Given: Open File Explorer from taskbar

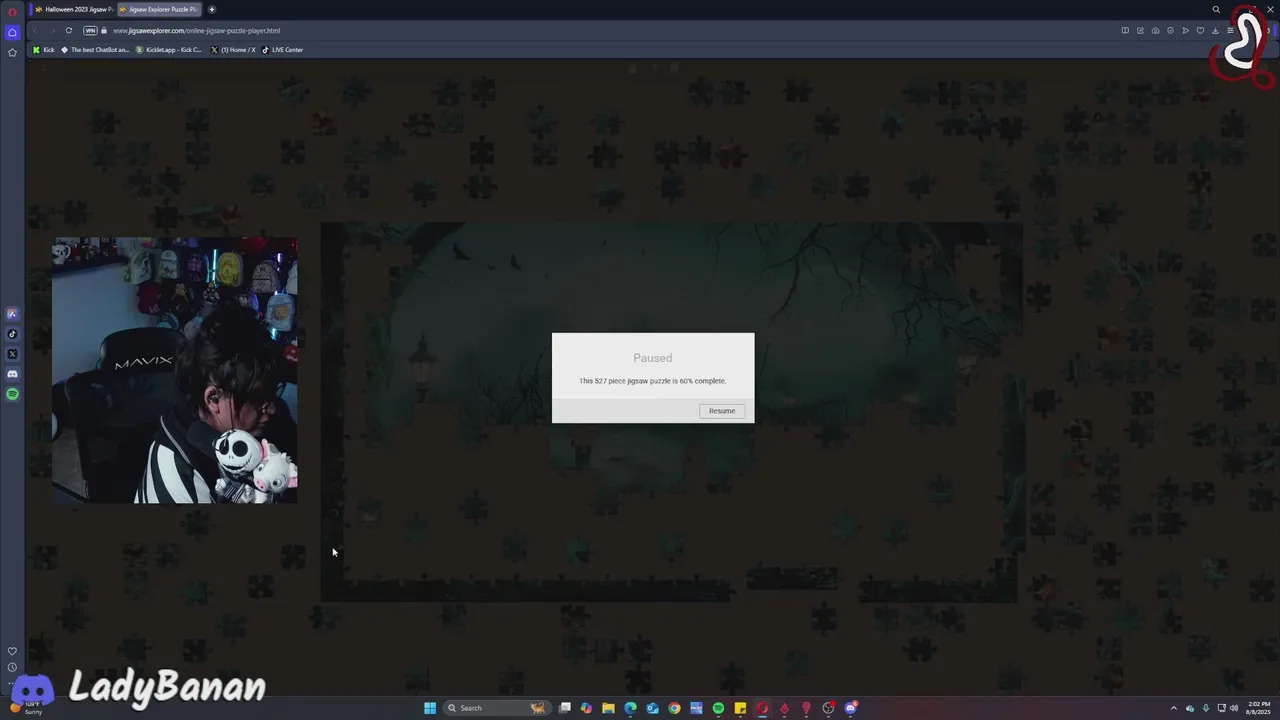Looking at the screenshot, I should pyautogui.click(x=608, y=708).
